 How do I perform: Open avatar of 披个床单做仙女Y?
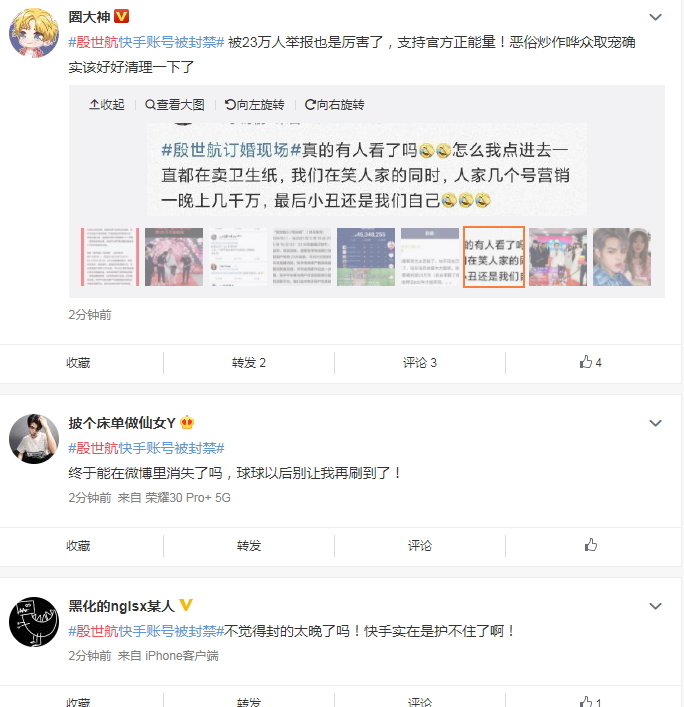[34, 439]
